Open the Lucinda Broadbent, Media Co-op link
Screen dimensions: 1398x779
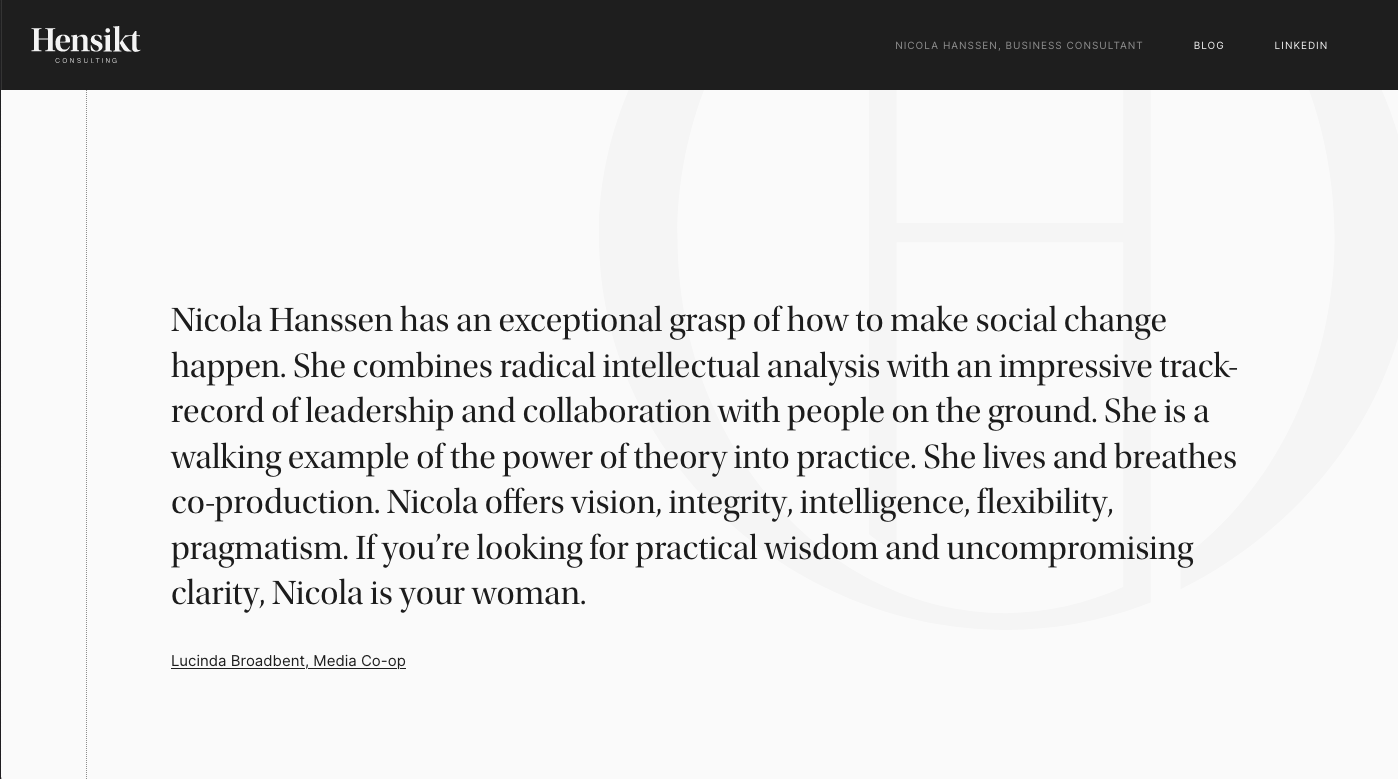click(x=288, y=661)
